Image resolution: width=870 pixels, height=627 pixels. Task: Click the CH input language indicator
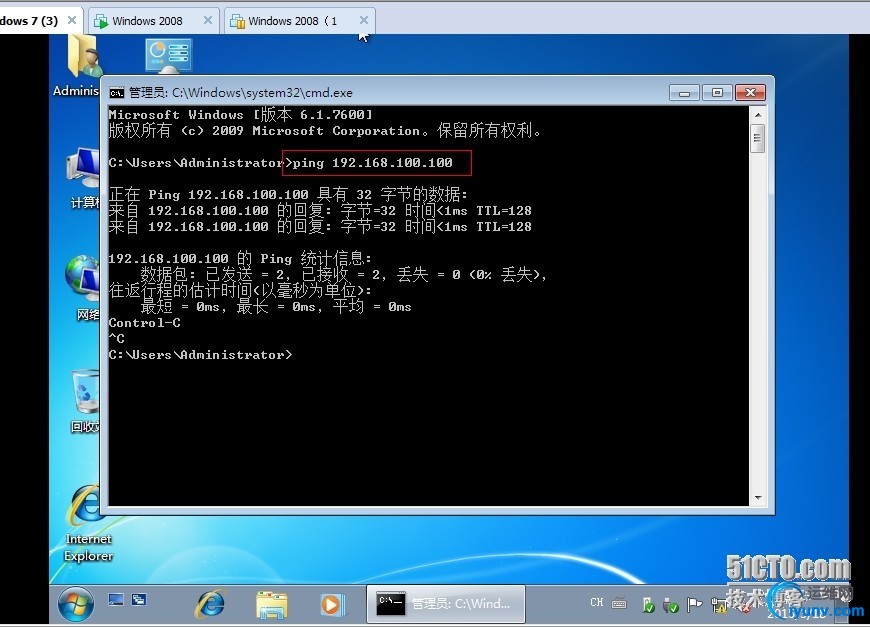coord(596,603)
